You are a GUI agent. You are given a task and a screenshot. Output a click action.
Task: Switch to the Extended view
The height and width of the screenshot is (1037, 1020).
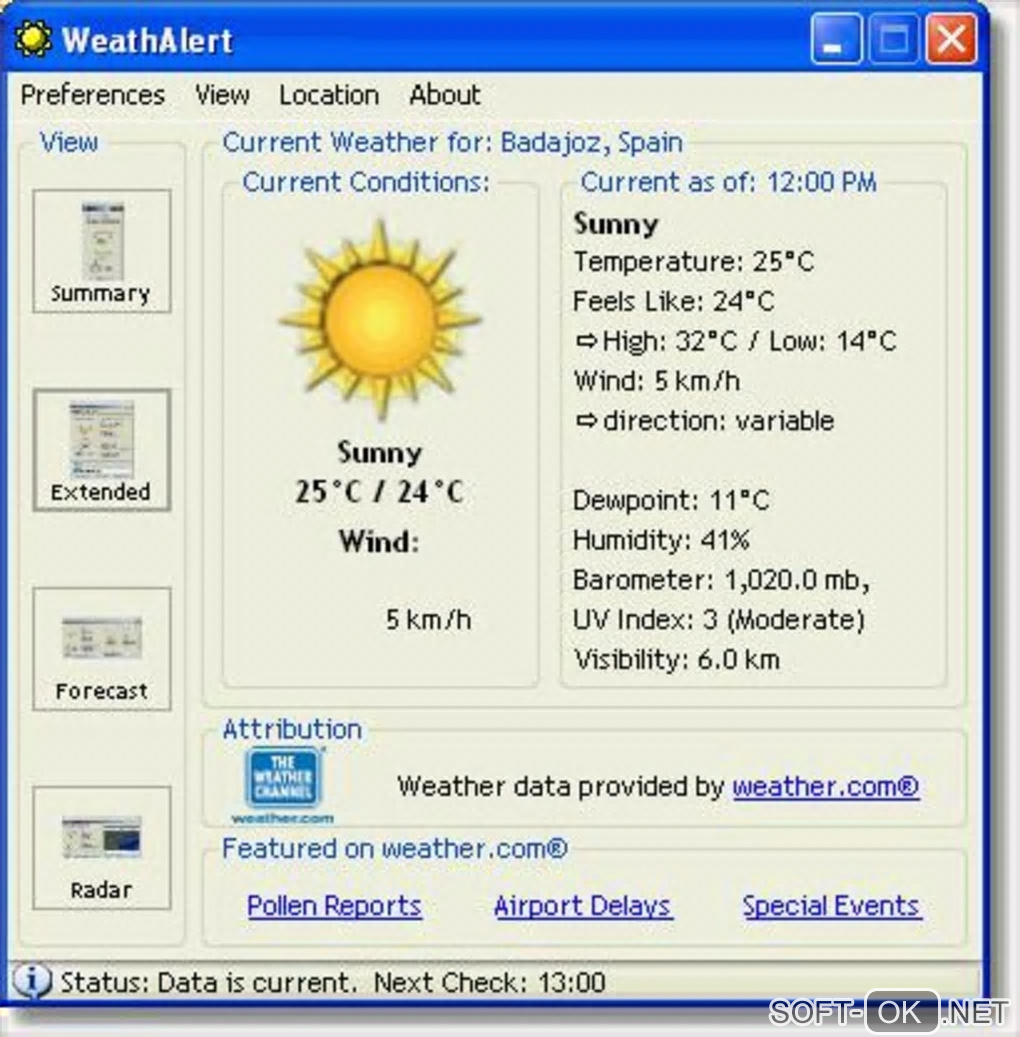[102, 450]
